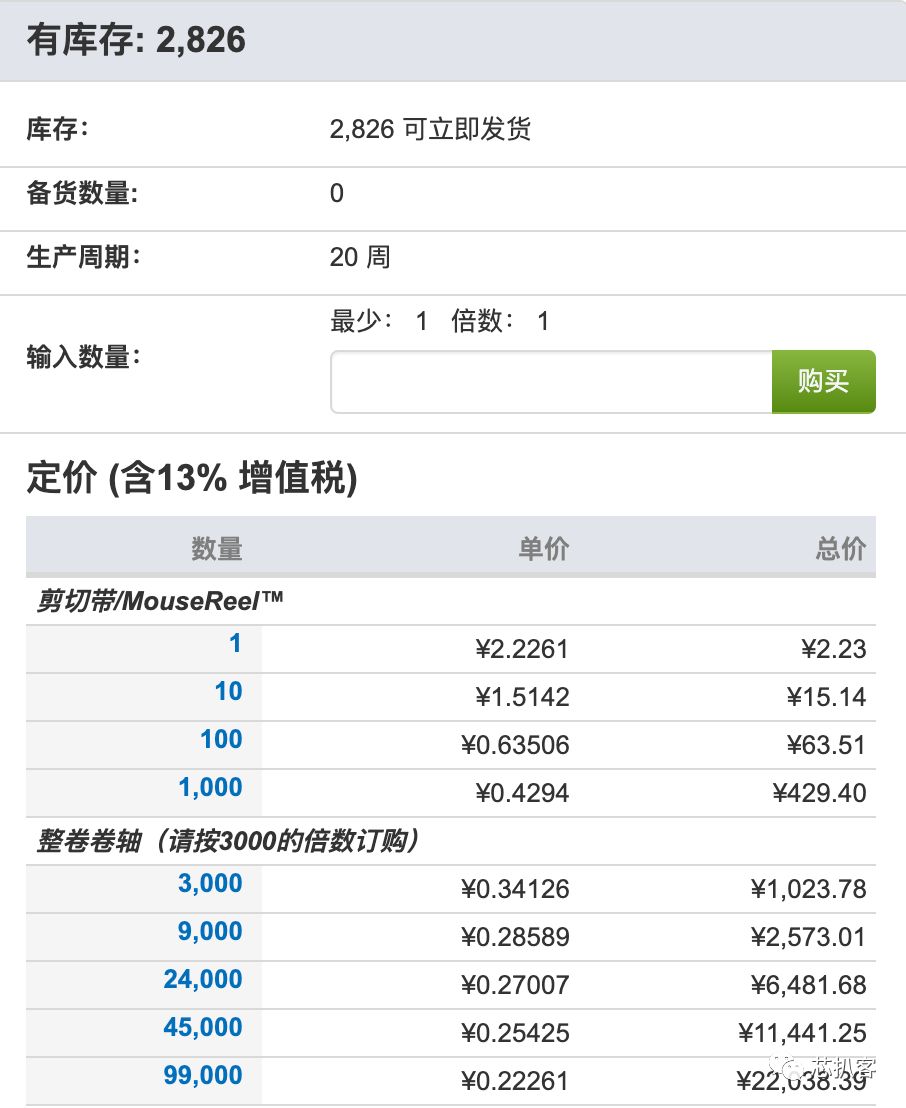Click total price ¥15.14

tap(826, 697)
